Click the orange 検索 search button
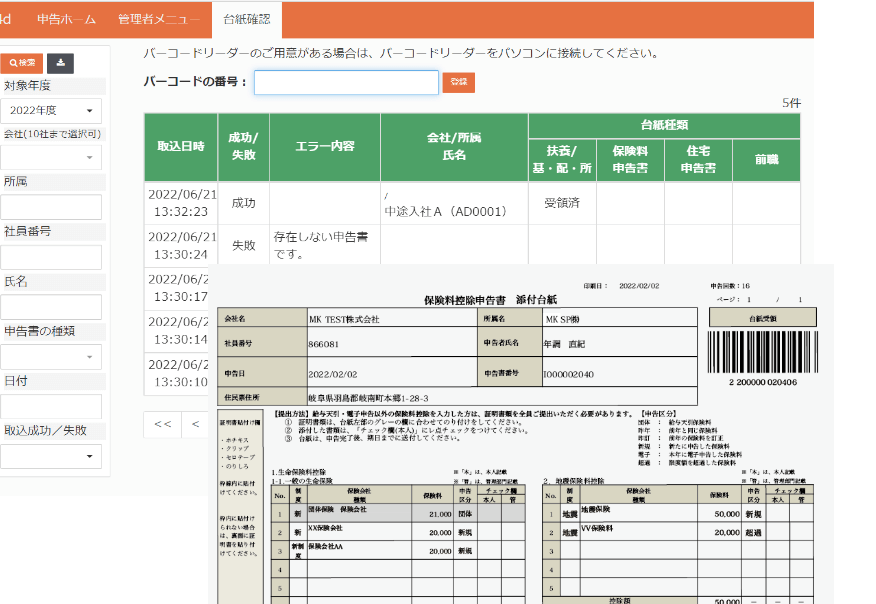 point(22,63)
